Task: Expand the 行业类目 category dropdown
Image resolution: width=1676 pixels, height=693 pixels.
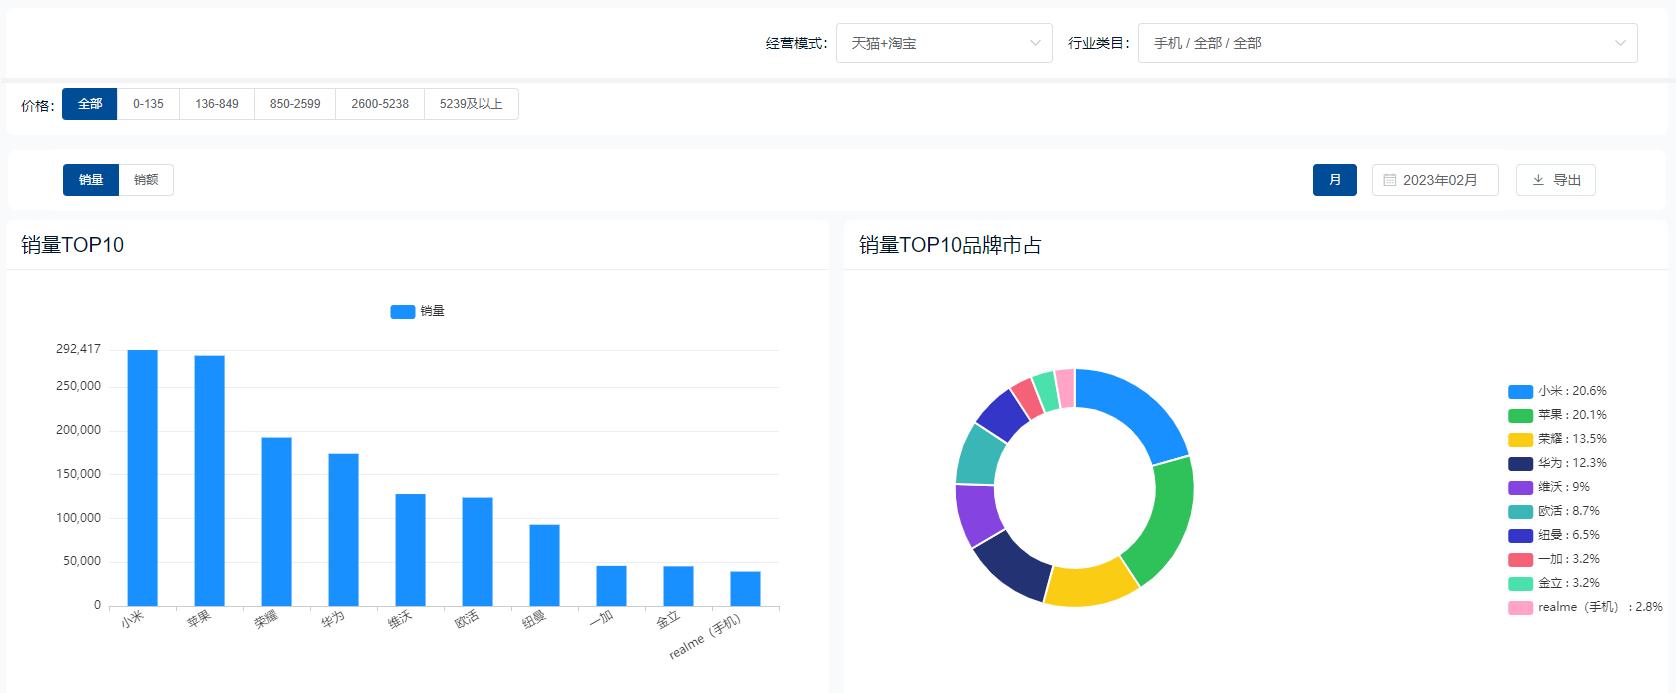Action: (1386, 43)
